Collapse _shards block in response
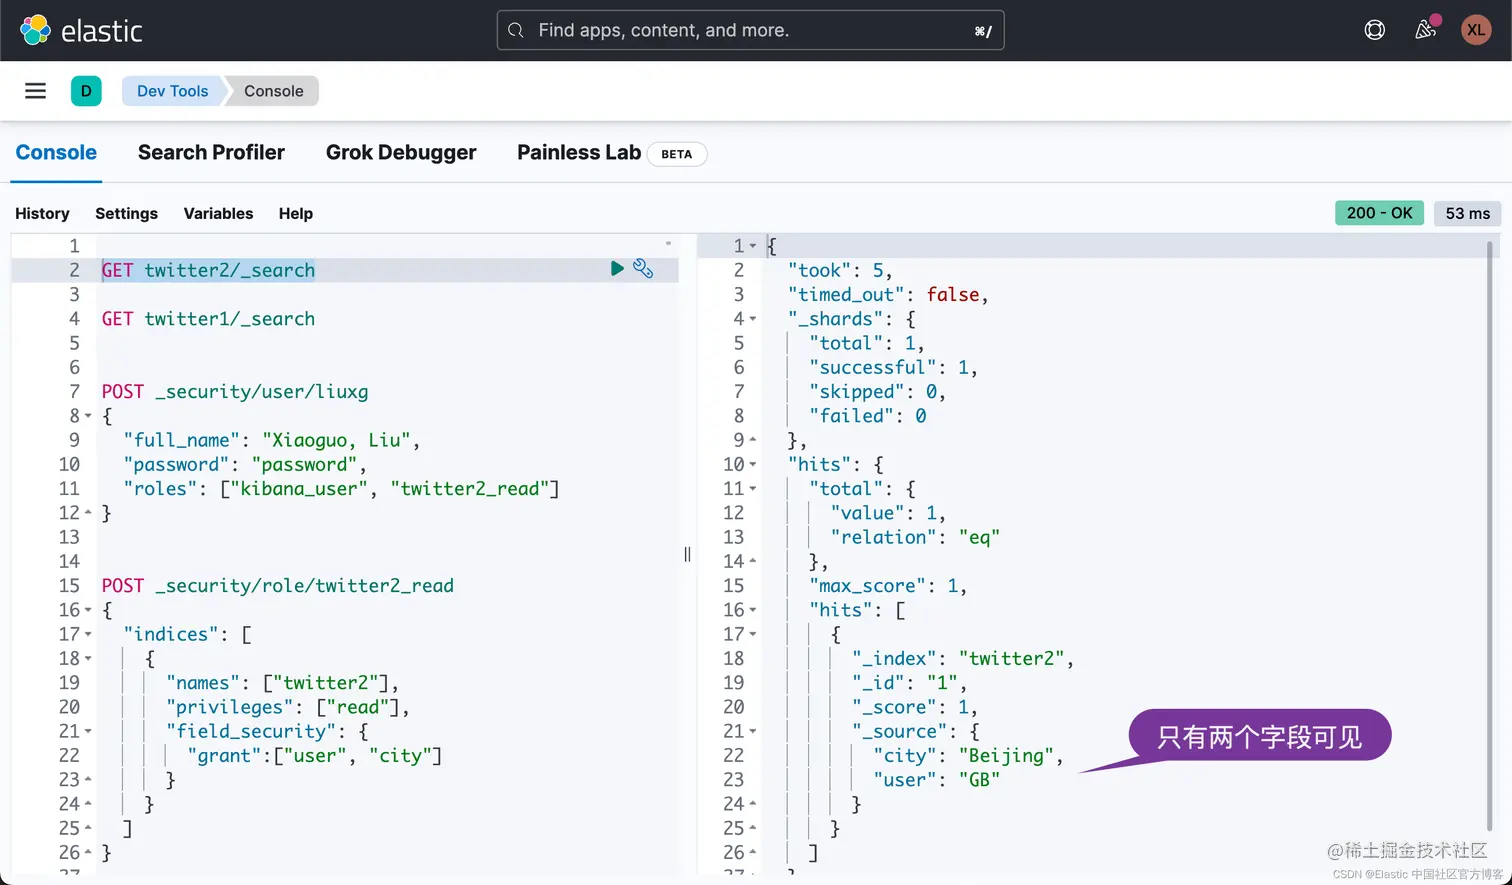Image resolution: width=1512 pixels, height=885 pixels. (x=753, y=319)
